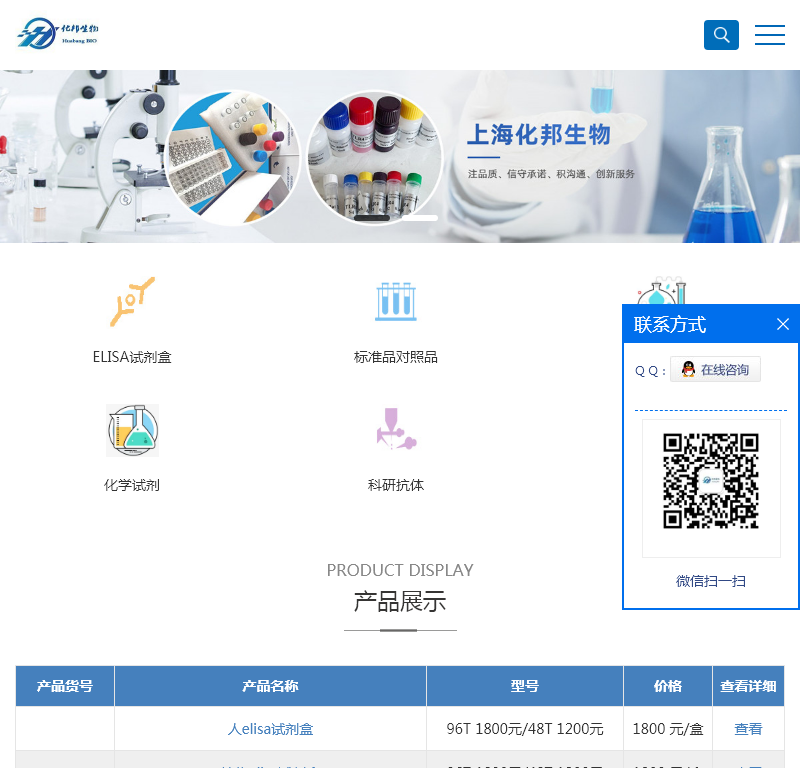Open the 标准品对照品 category link
Image resolution: width=800 pixels, height=768 pixels.
pyautogui.click(x=396, y=357)
